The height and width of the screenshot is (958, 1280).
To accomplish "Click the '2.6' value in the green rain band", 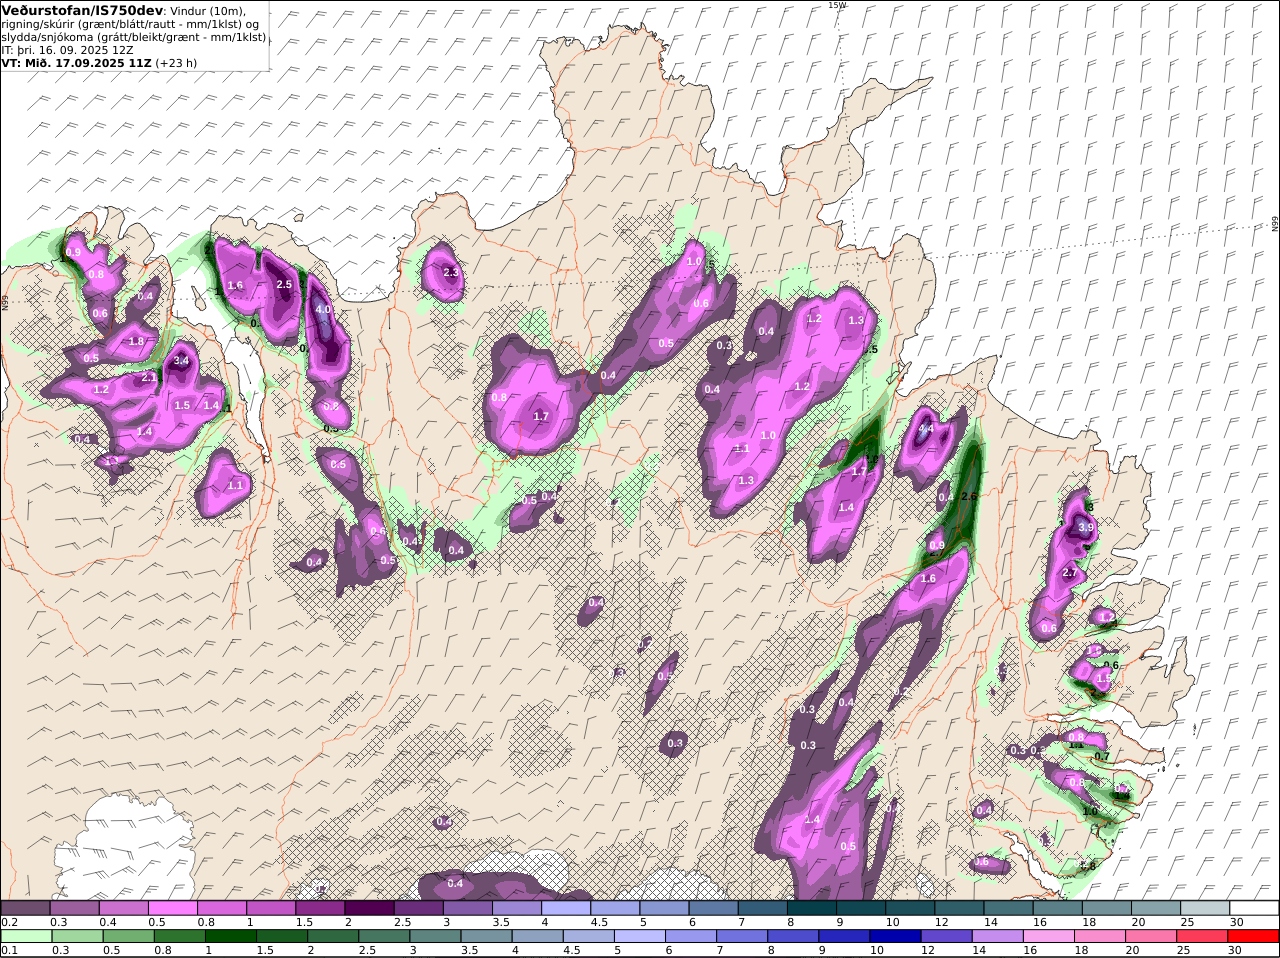I will (968, 496).
